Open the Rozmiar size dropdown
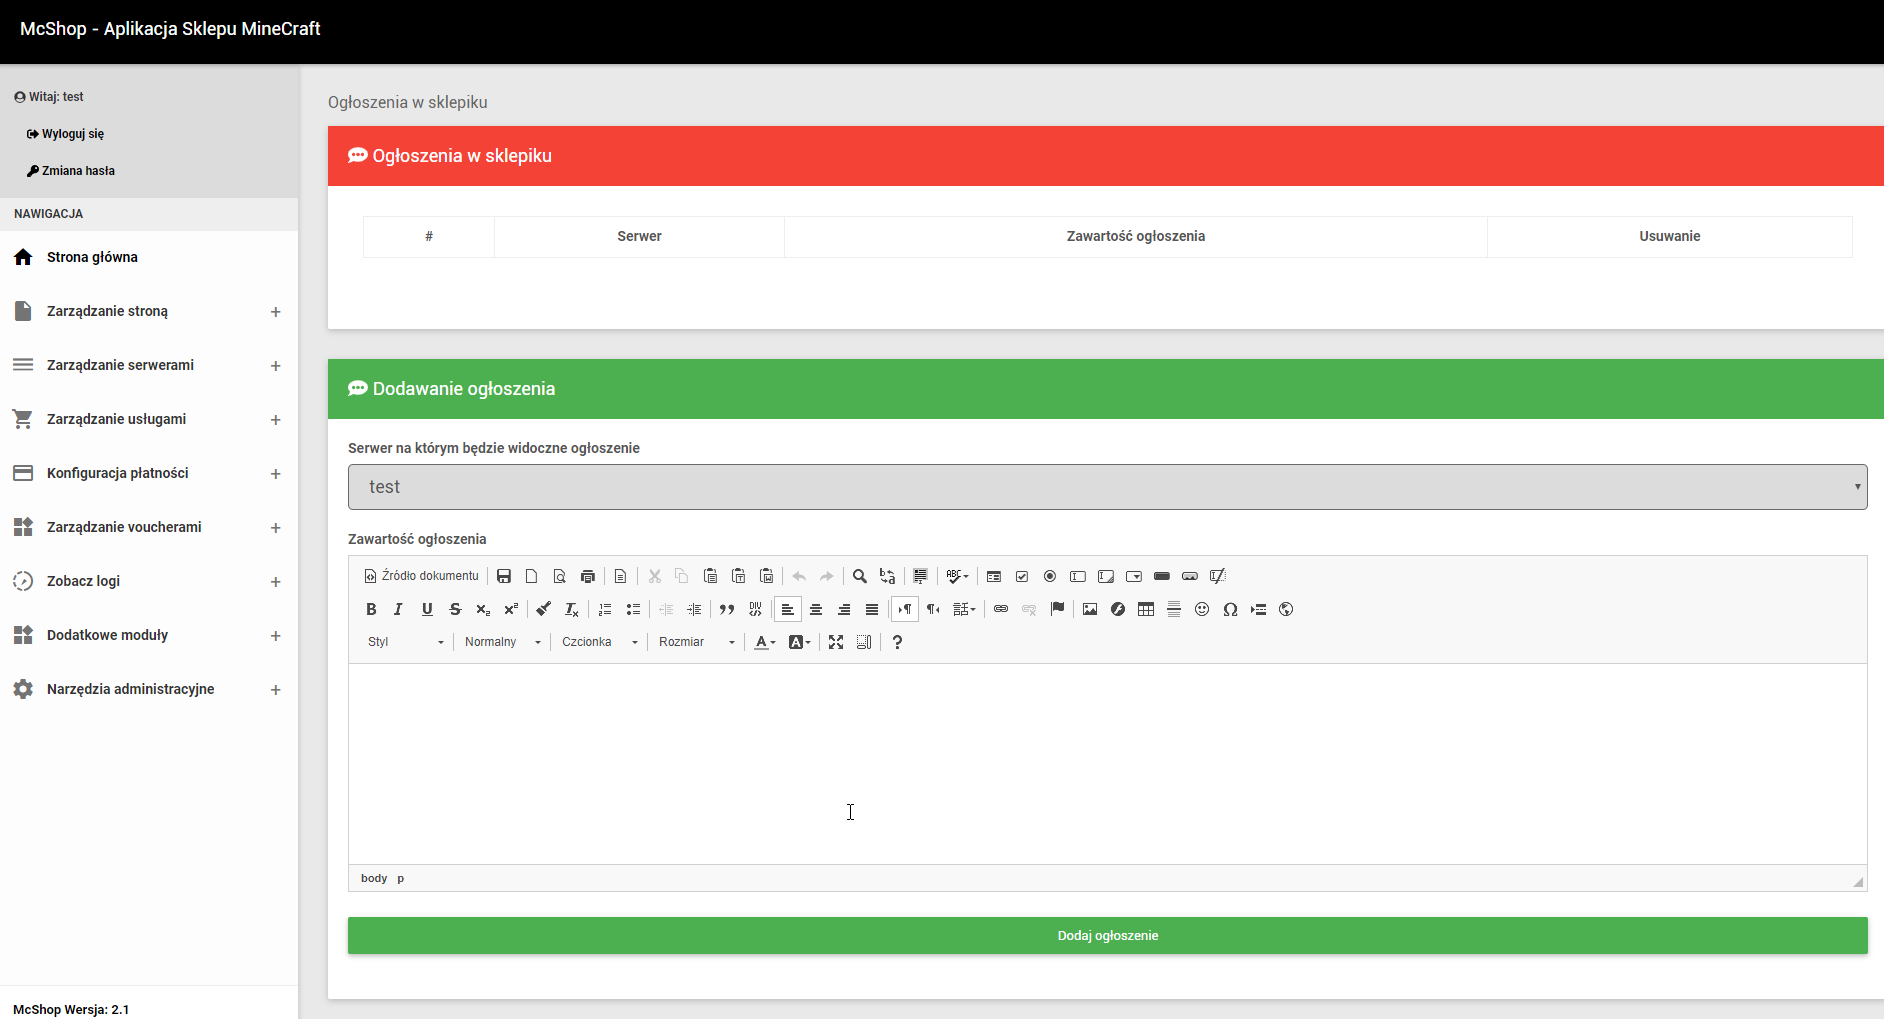This screenshot has height=1019, width=1884. (696, 642)
